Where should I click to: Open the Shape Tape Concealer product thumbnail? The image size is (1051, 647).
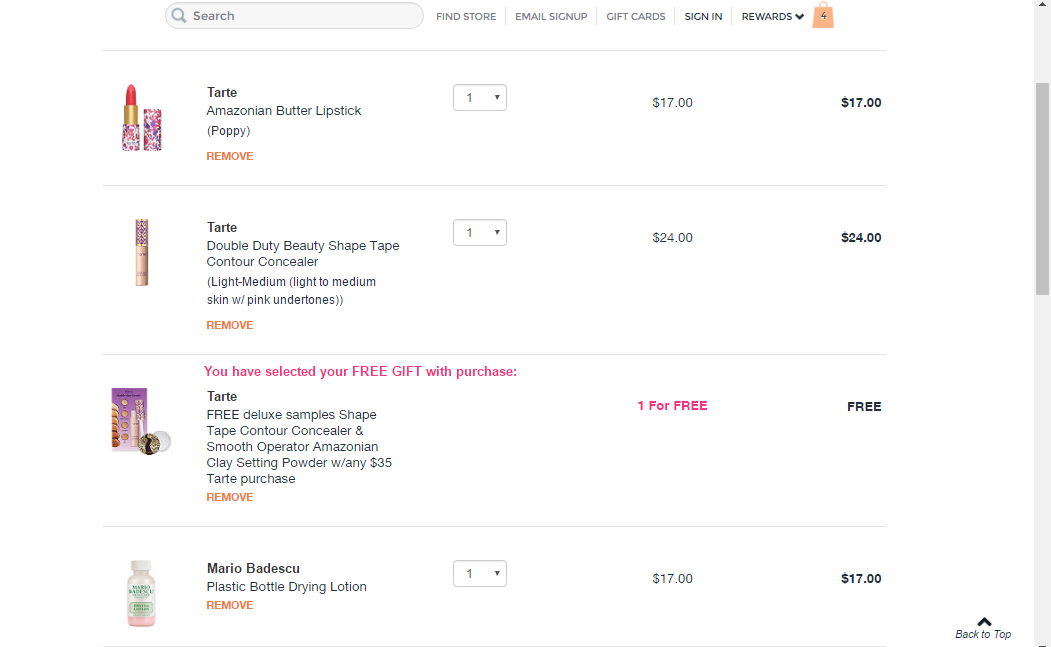141,253
